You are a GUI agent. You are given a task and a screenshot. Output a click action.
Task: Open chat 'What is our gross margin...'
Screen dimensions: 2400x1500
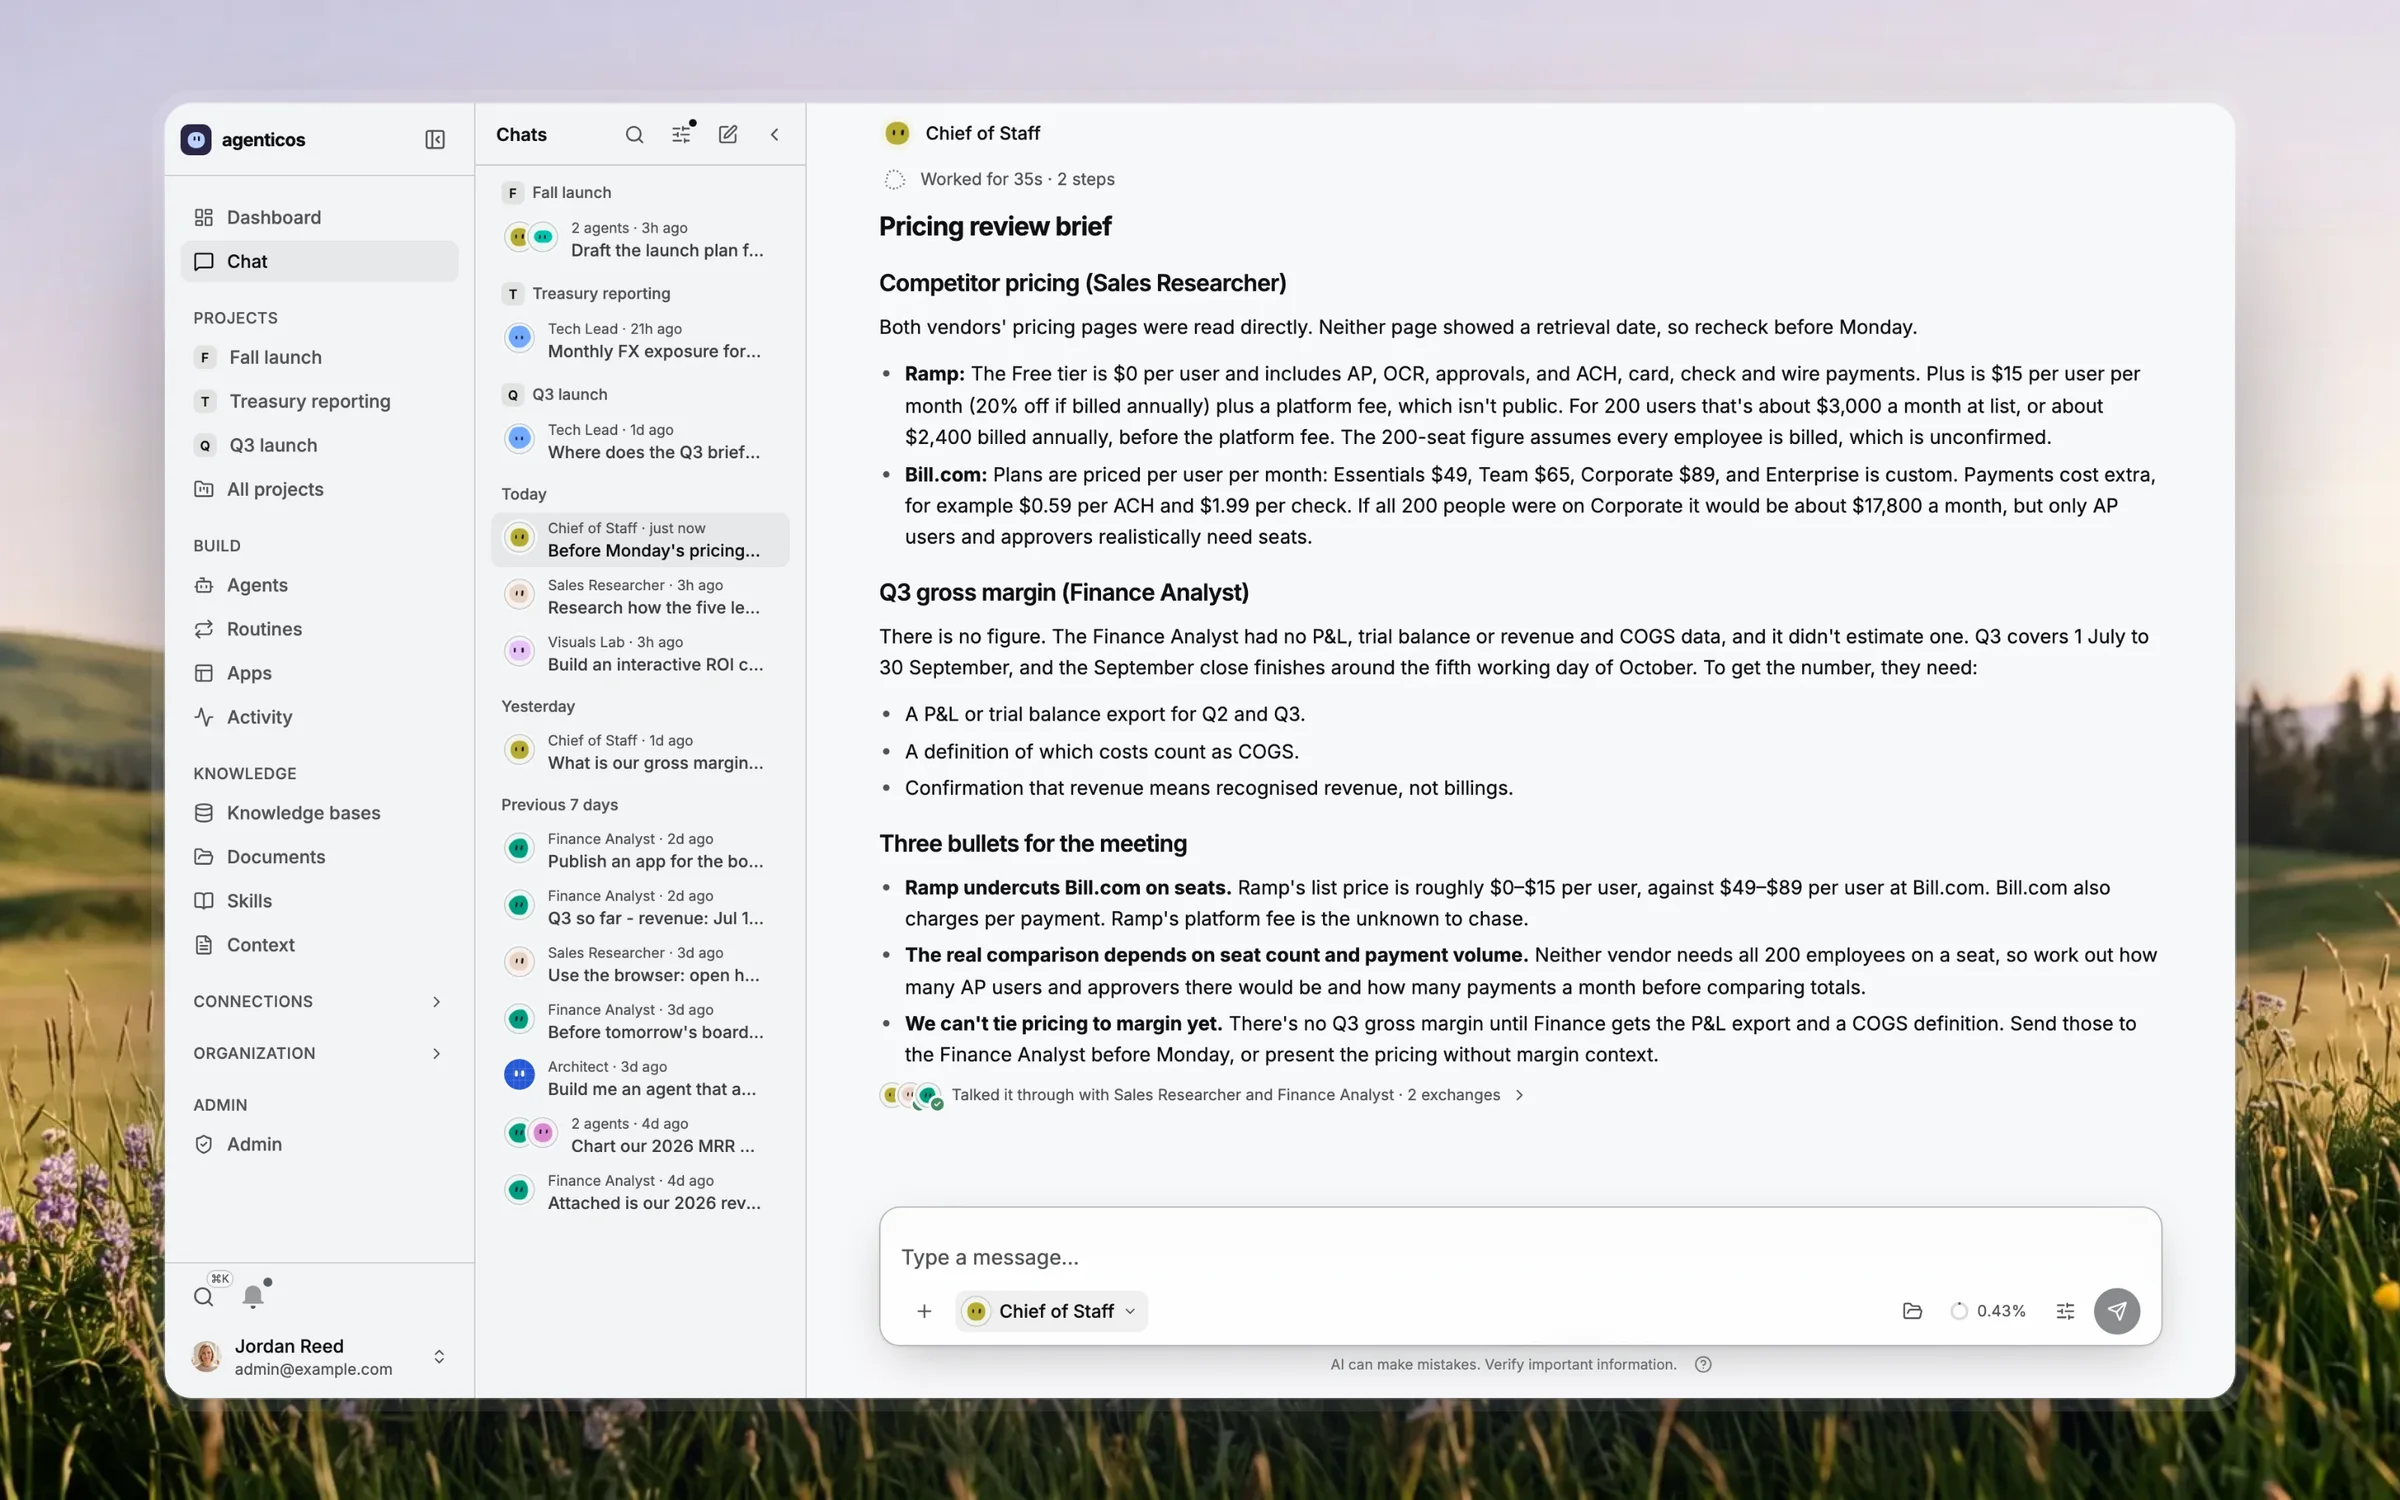tap(640, 751)
